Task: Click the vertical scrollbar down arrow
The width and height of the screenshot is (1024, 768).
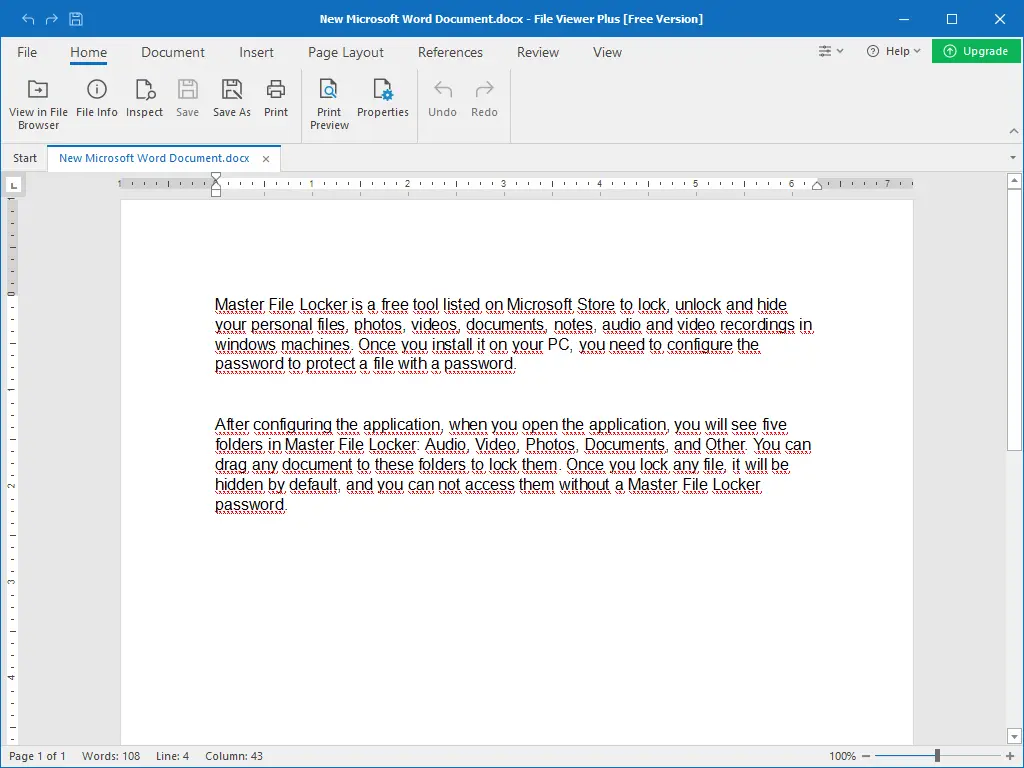Action: coord(1014,736)
